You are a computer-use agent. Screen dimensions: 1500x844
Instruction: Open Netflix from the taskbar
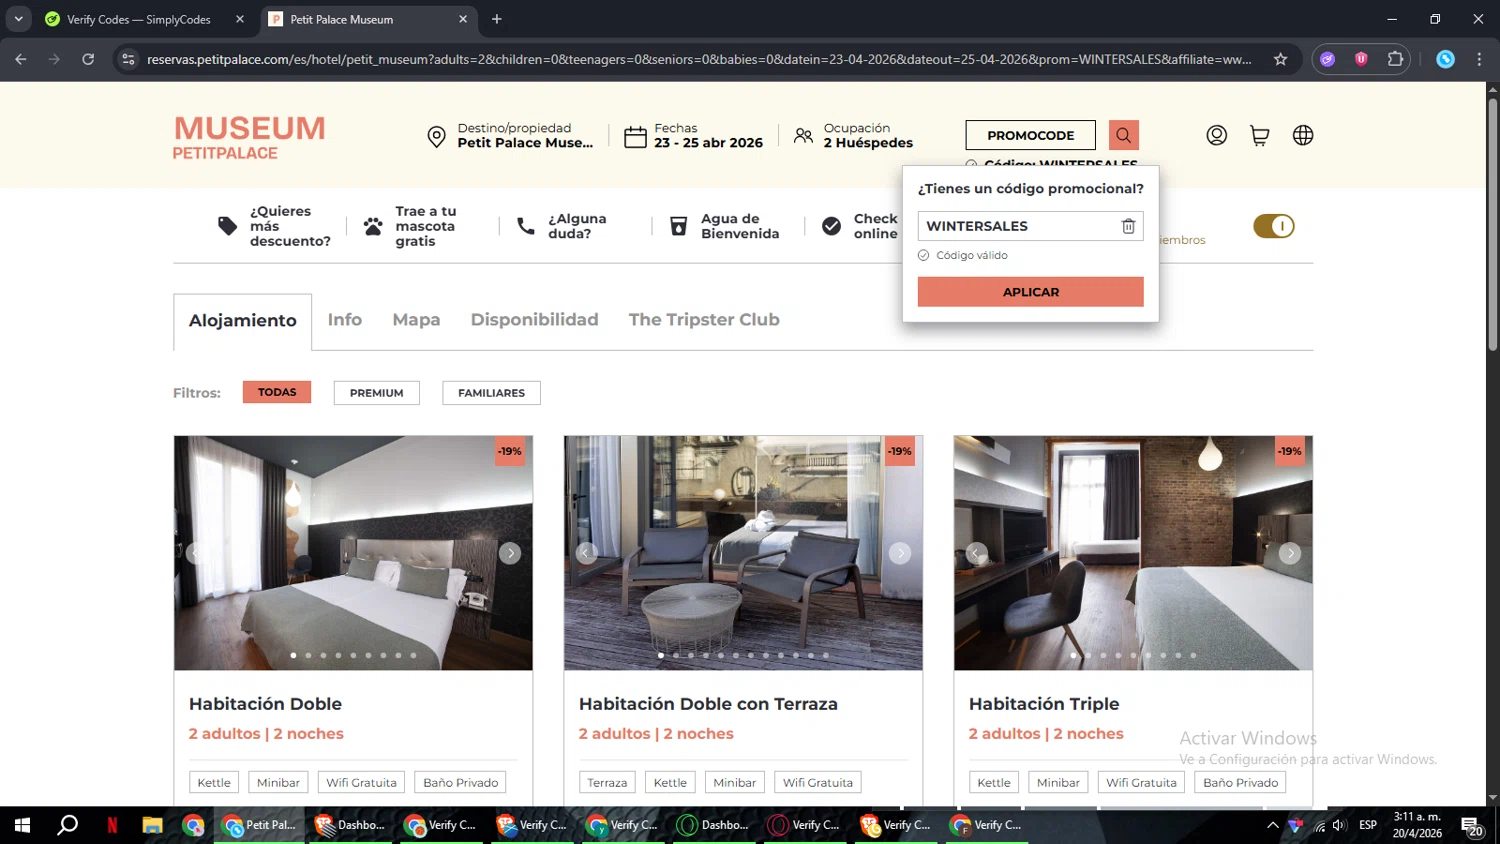coord(112,825)
